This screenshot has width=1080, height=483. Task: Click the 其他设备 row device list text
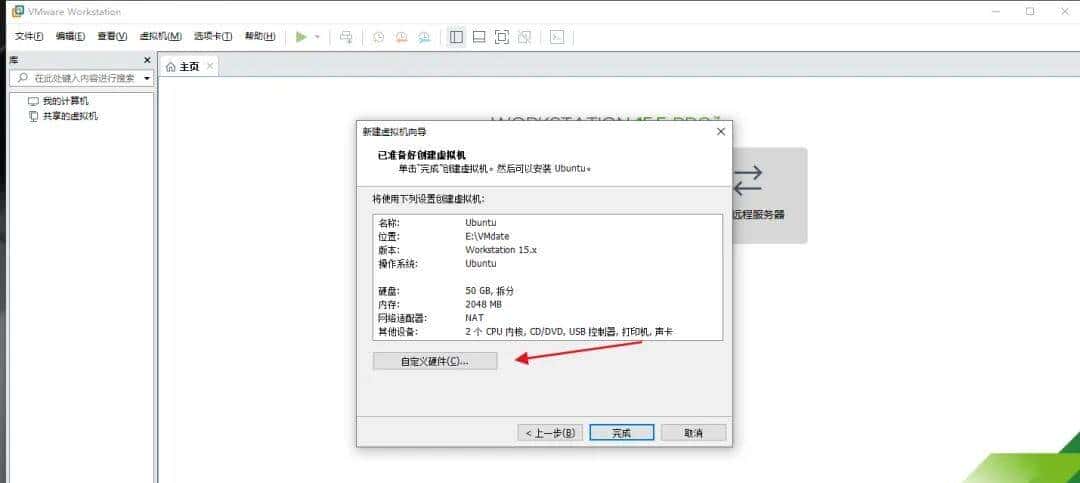(569, 331)
